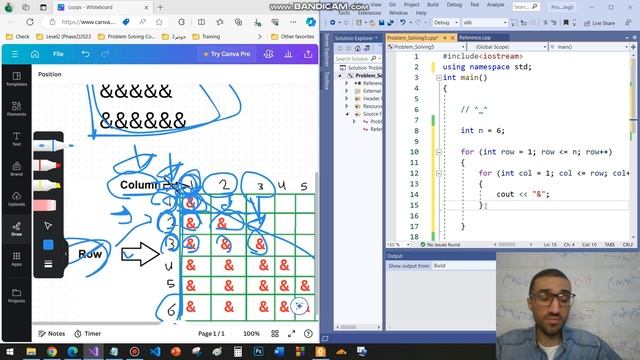Viewport: 640px width, 360px height.
Task: Open x86 platform dropdown
Action: click(484, 22)
